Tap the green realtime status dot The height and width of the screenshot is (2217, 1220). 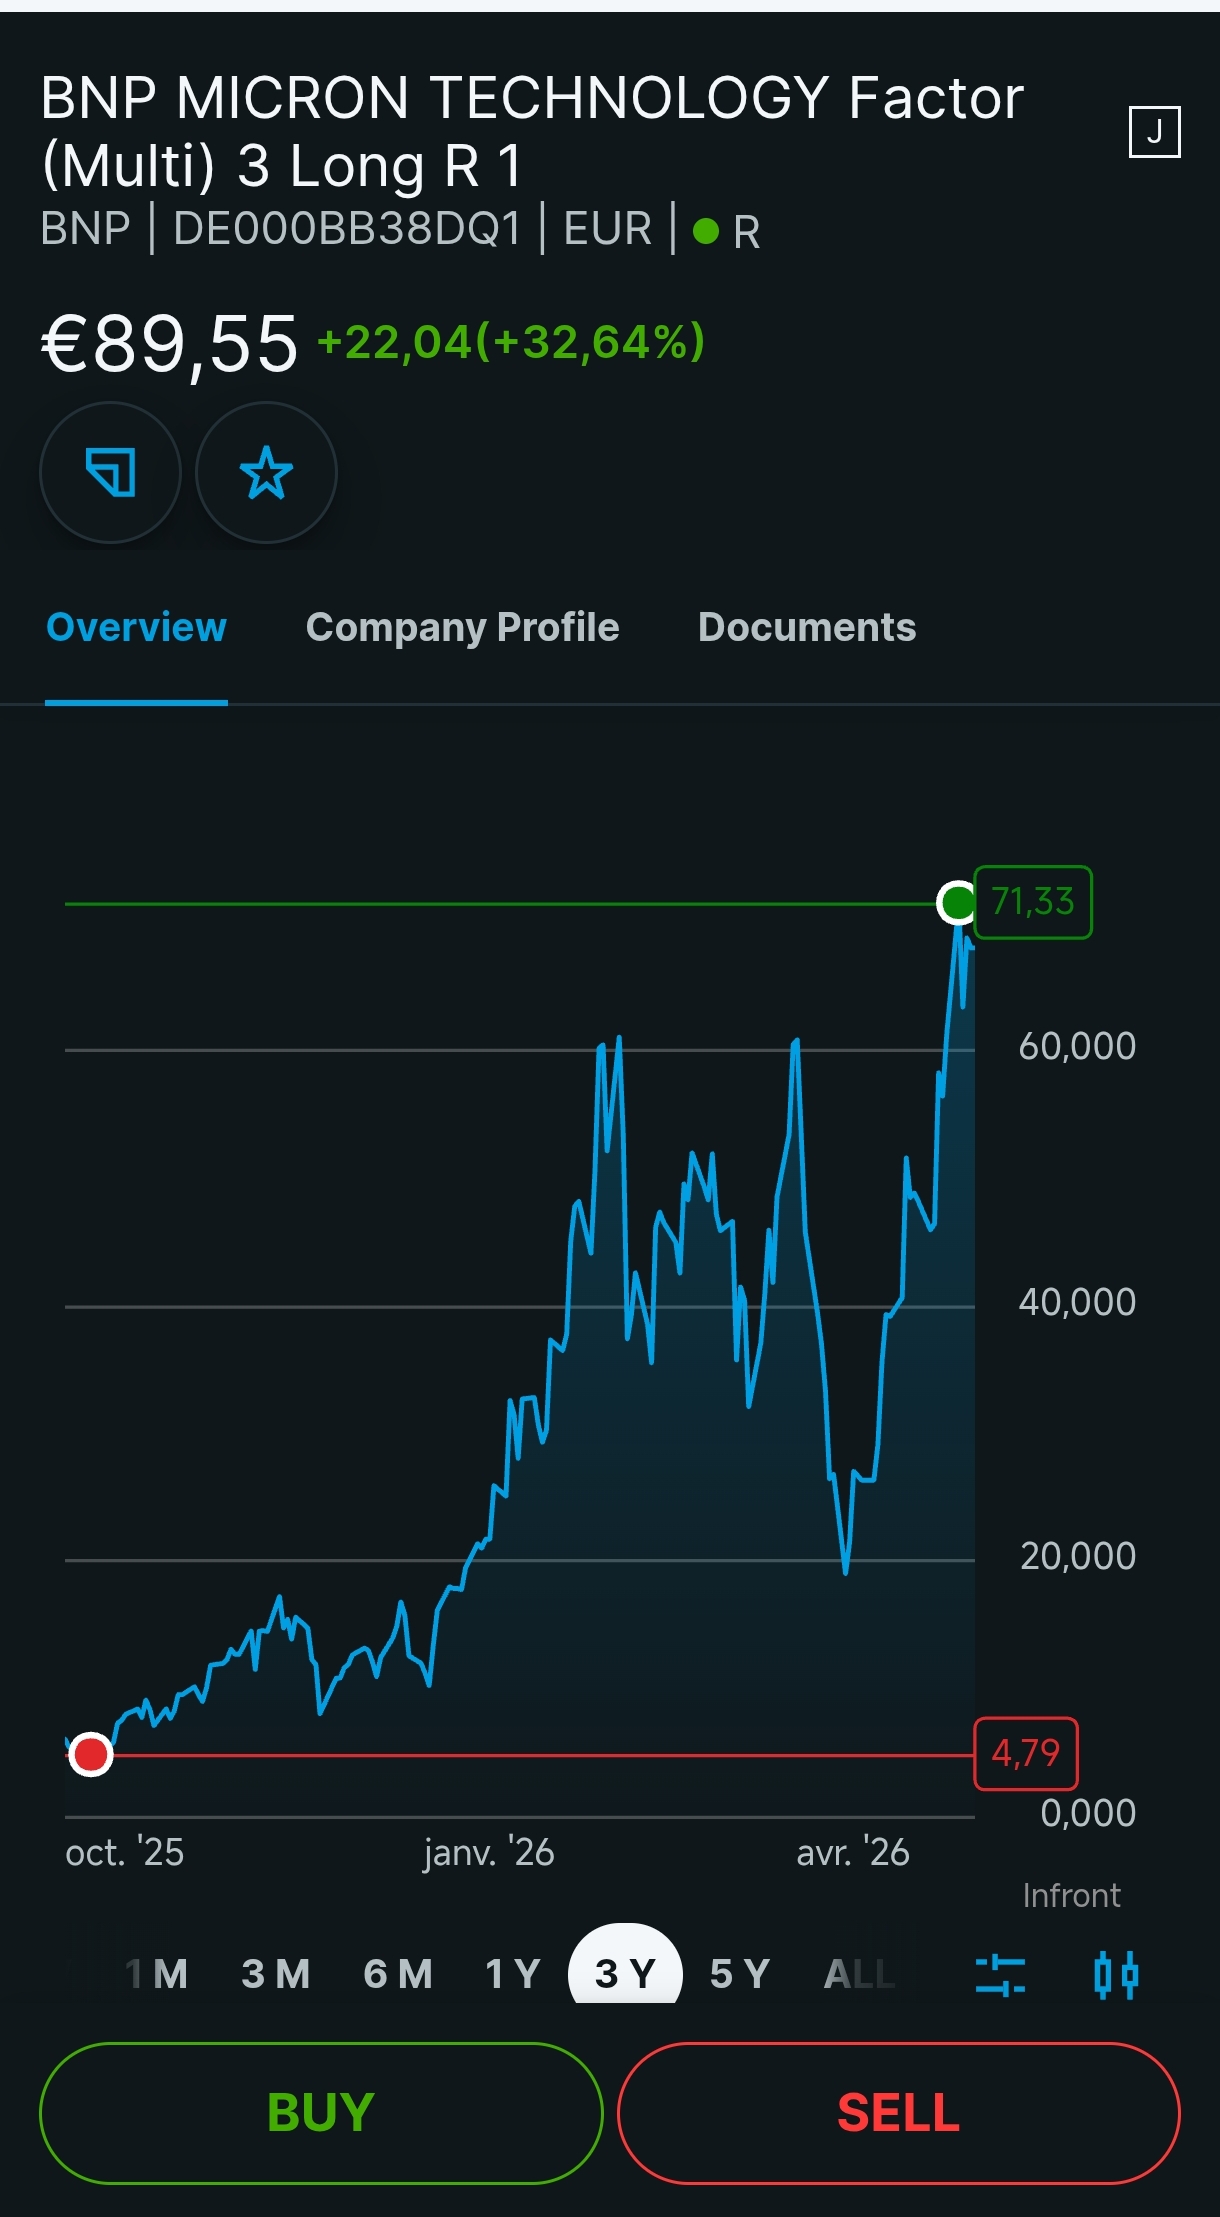706,231
